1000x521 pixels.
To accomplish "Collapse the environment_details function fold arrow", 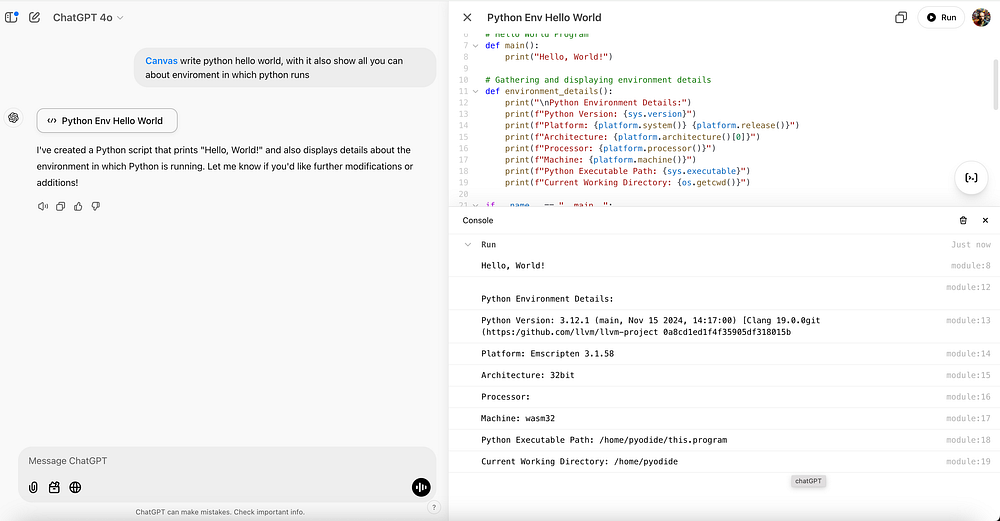I will click(x=475, y=92).
